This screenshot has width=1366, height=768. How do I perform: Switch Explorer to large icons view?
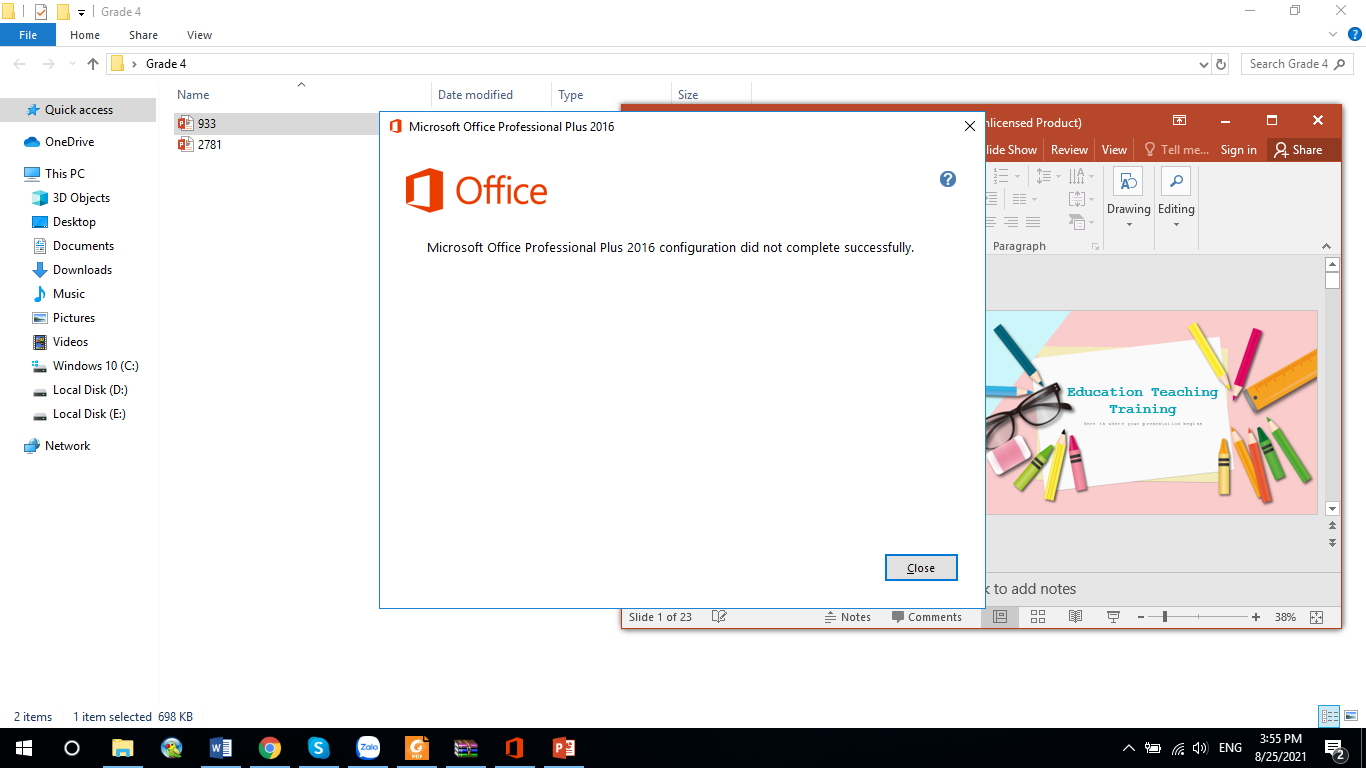point(1351,716)
